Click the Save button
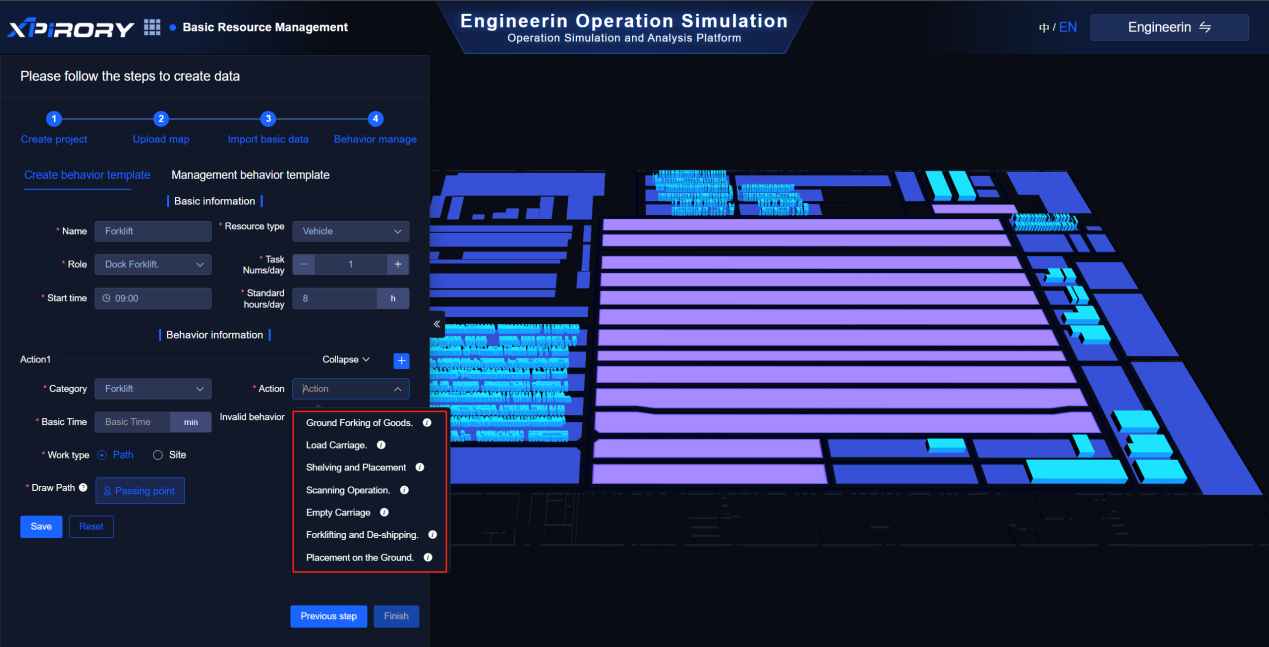Image resolution: width=1269 pixels, height=647 pixels. (41, 526)
